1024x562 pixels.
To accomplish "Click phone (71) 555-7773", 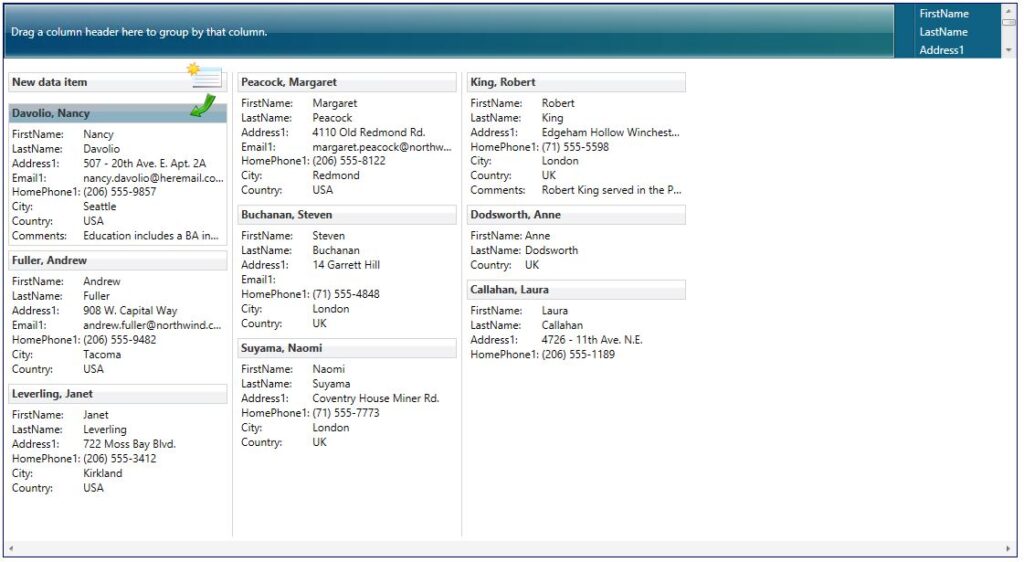I will pos(346,413).
